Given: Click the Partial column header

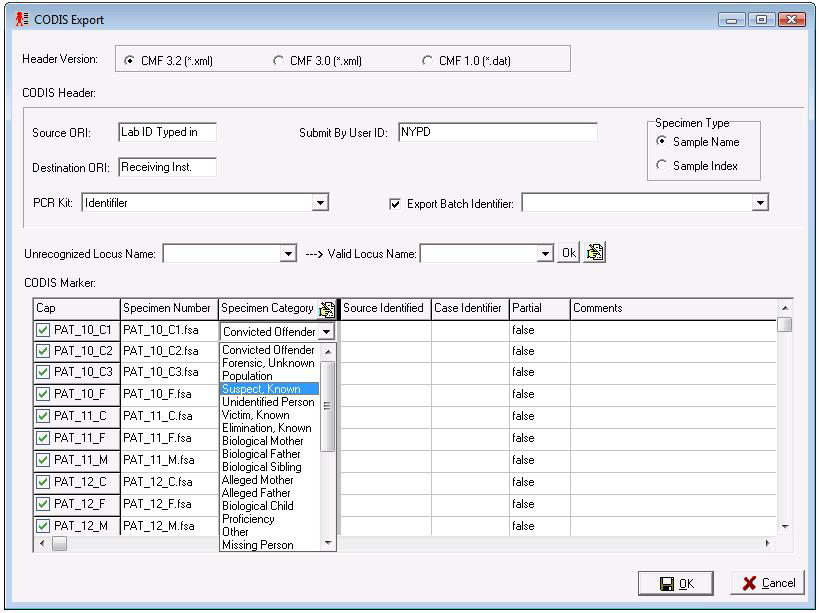Looking at the screenshot, I should [540, 309].
